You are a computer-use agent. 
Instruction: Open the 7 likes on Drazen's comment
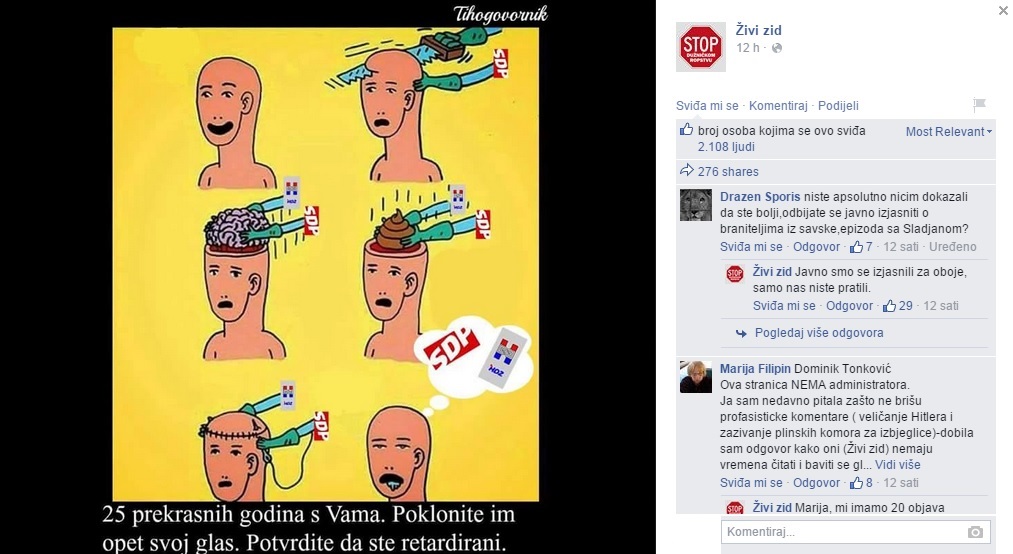pyautogui.click(x=862, y=247)
